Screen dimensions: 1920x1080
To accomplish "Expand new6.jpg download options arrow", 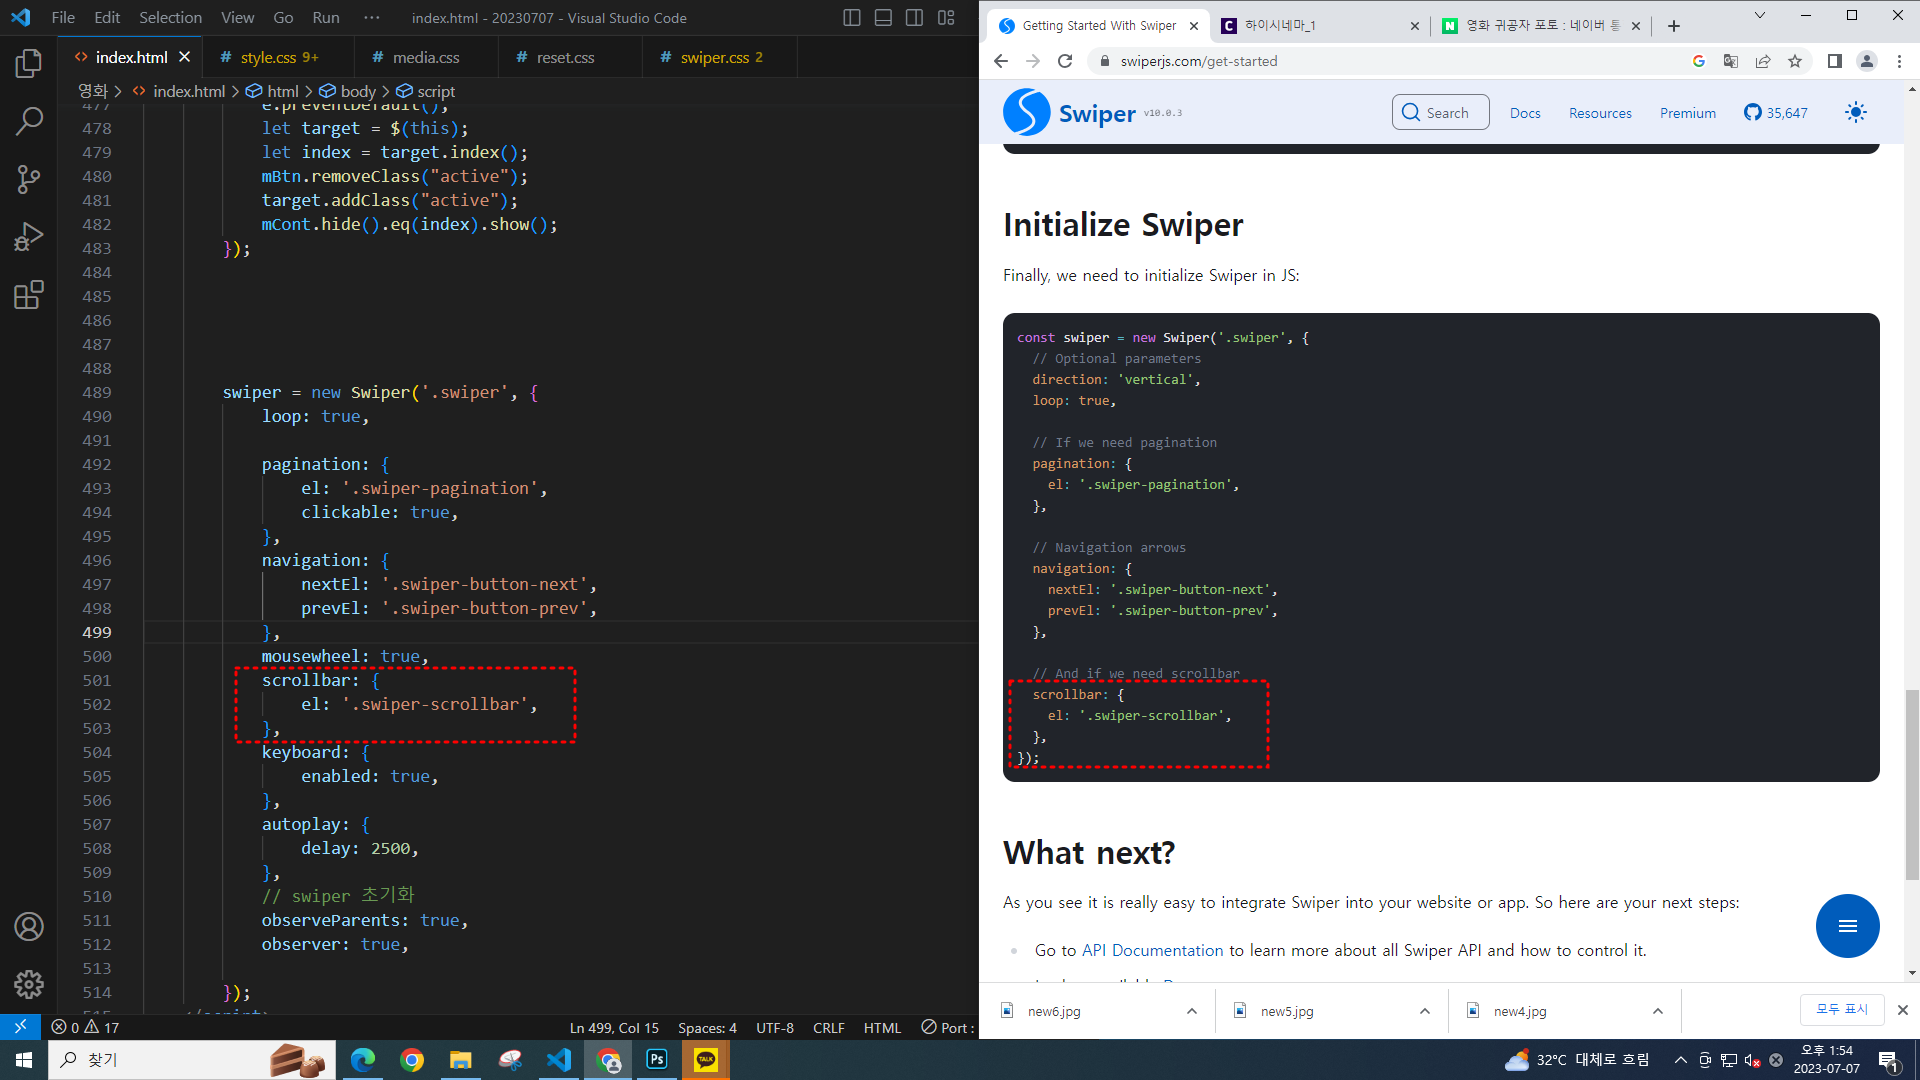I will (x=1192, y=1011).
